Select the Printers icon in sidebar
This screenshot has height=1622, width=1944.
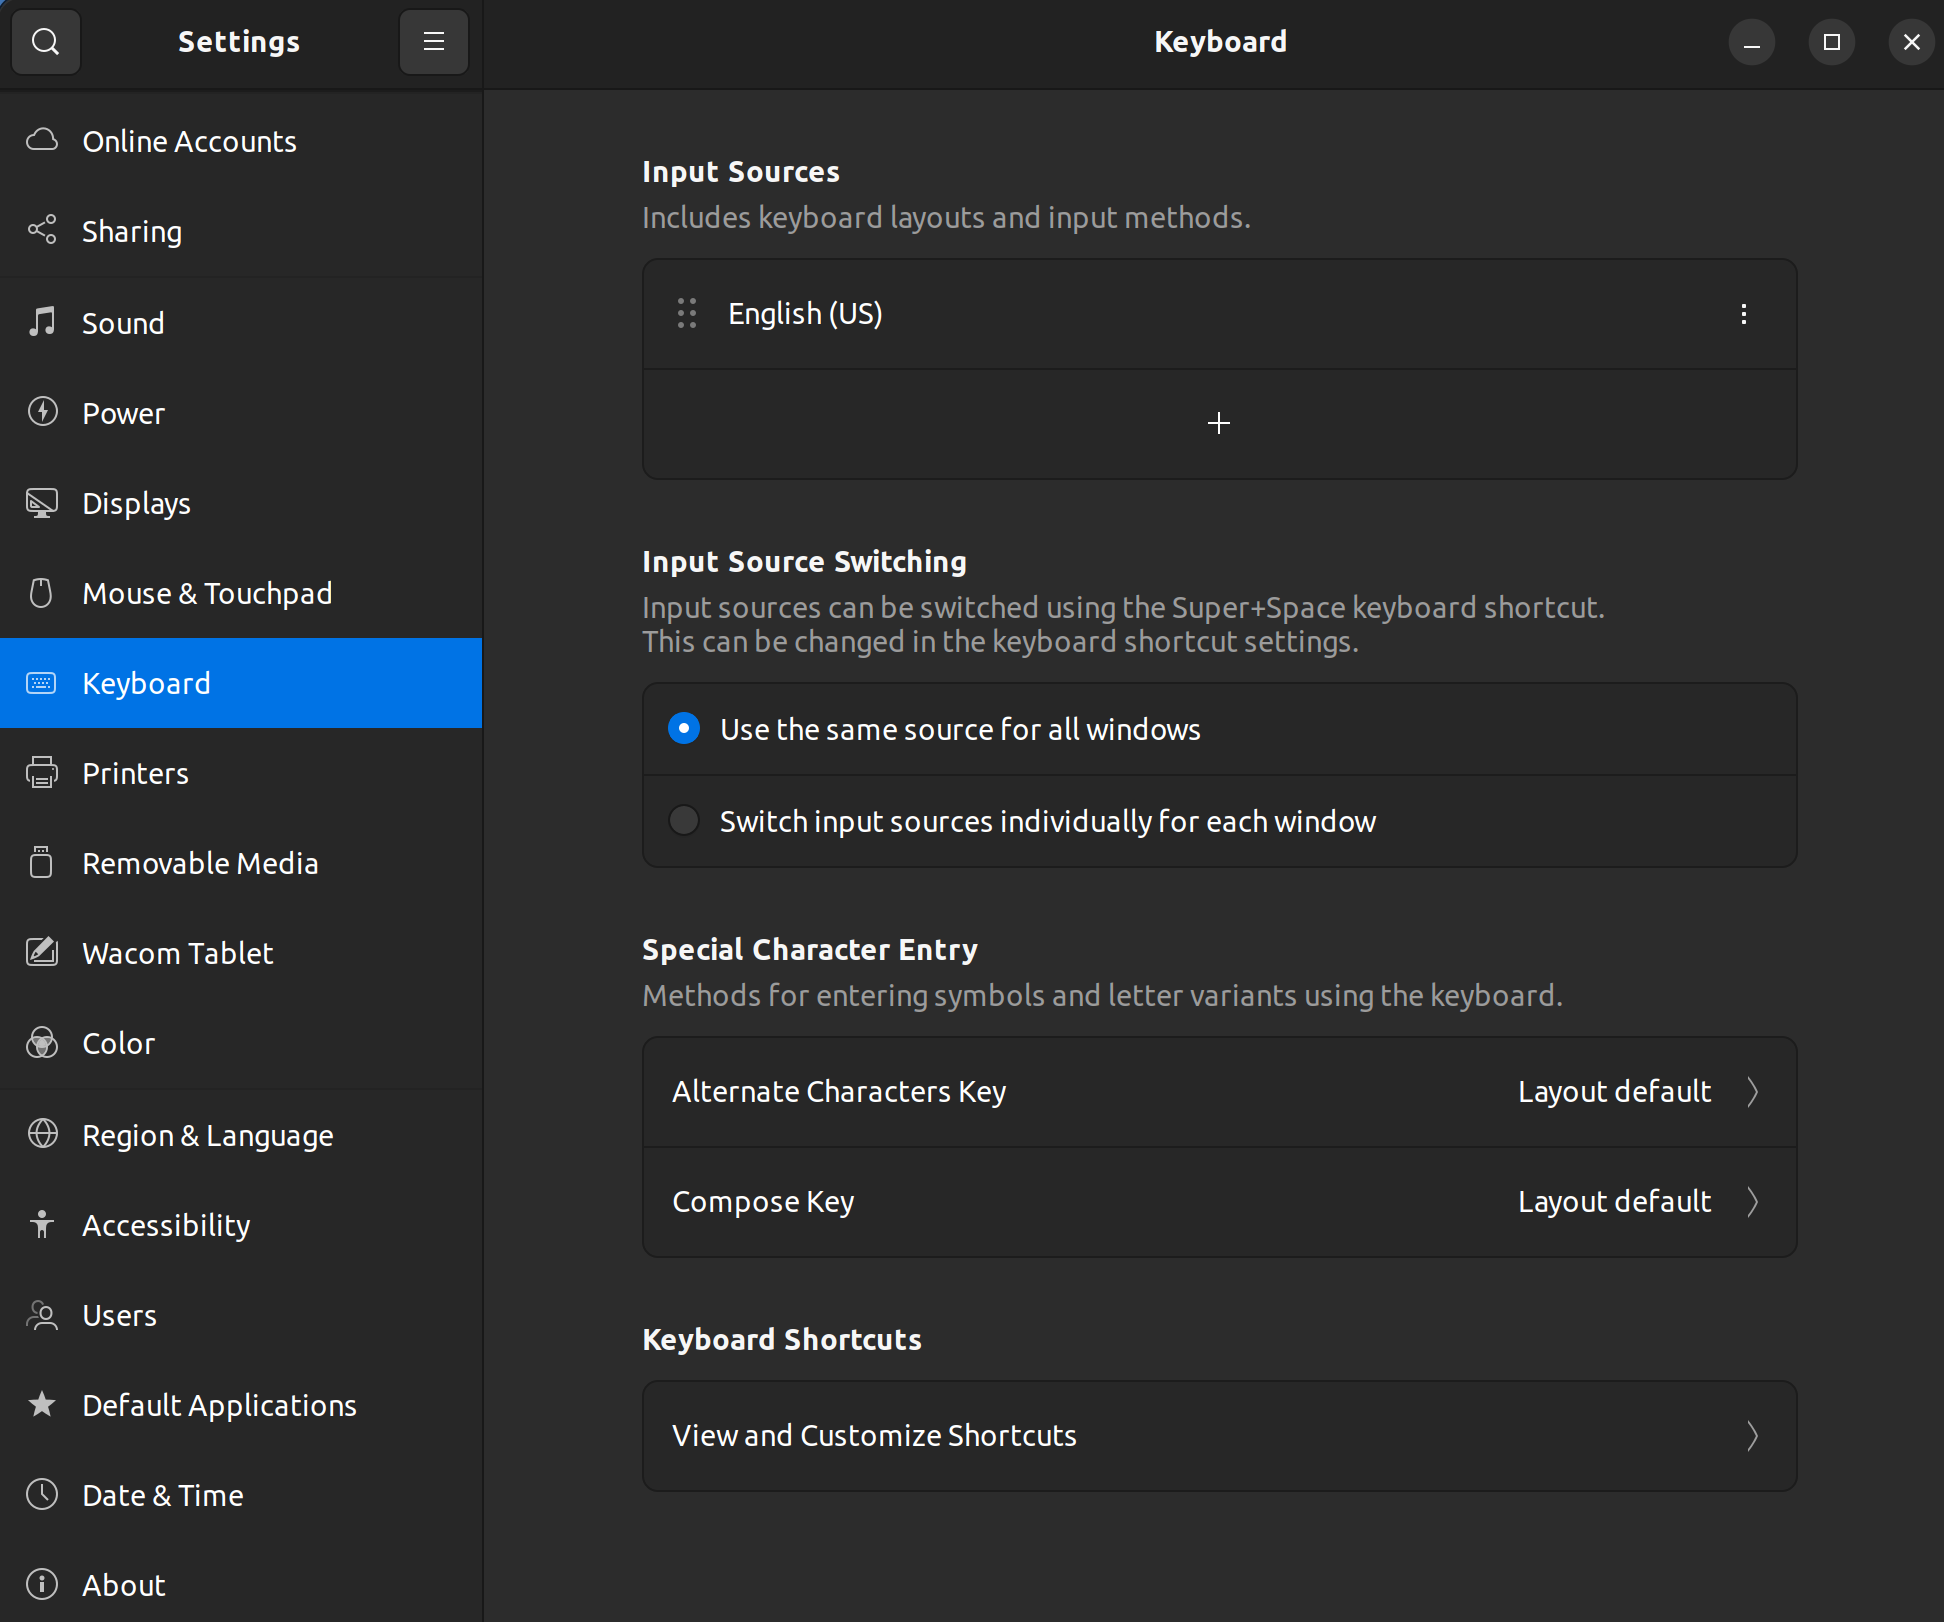click(x=41, y=772)
